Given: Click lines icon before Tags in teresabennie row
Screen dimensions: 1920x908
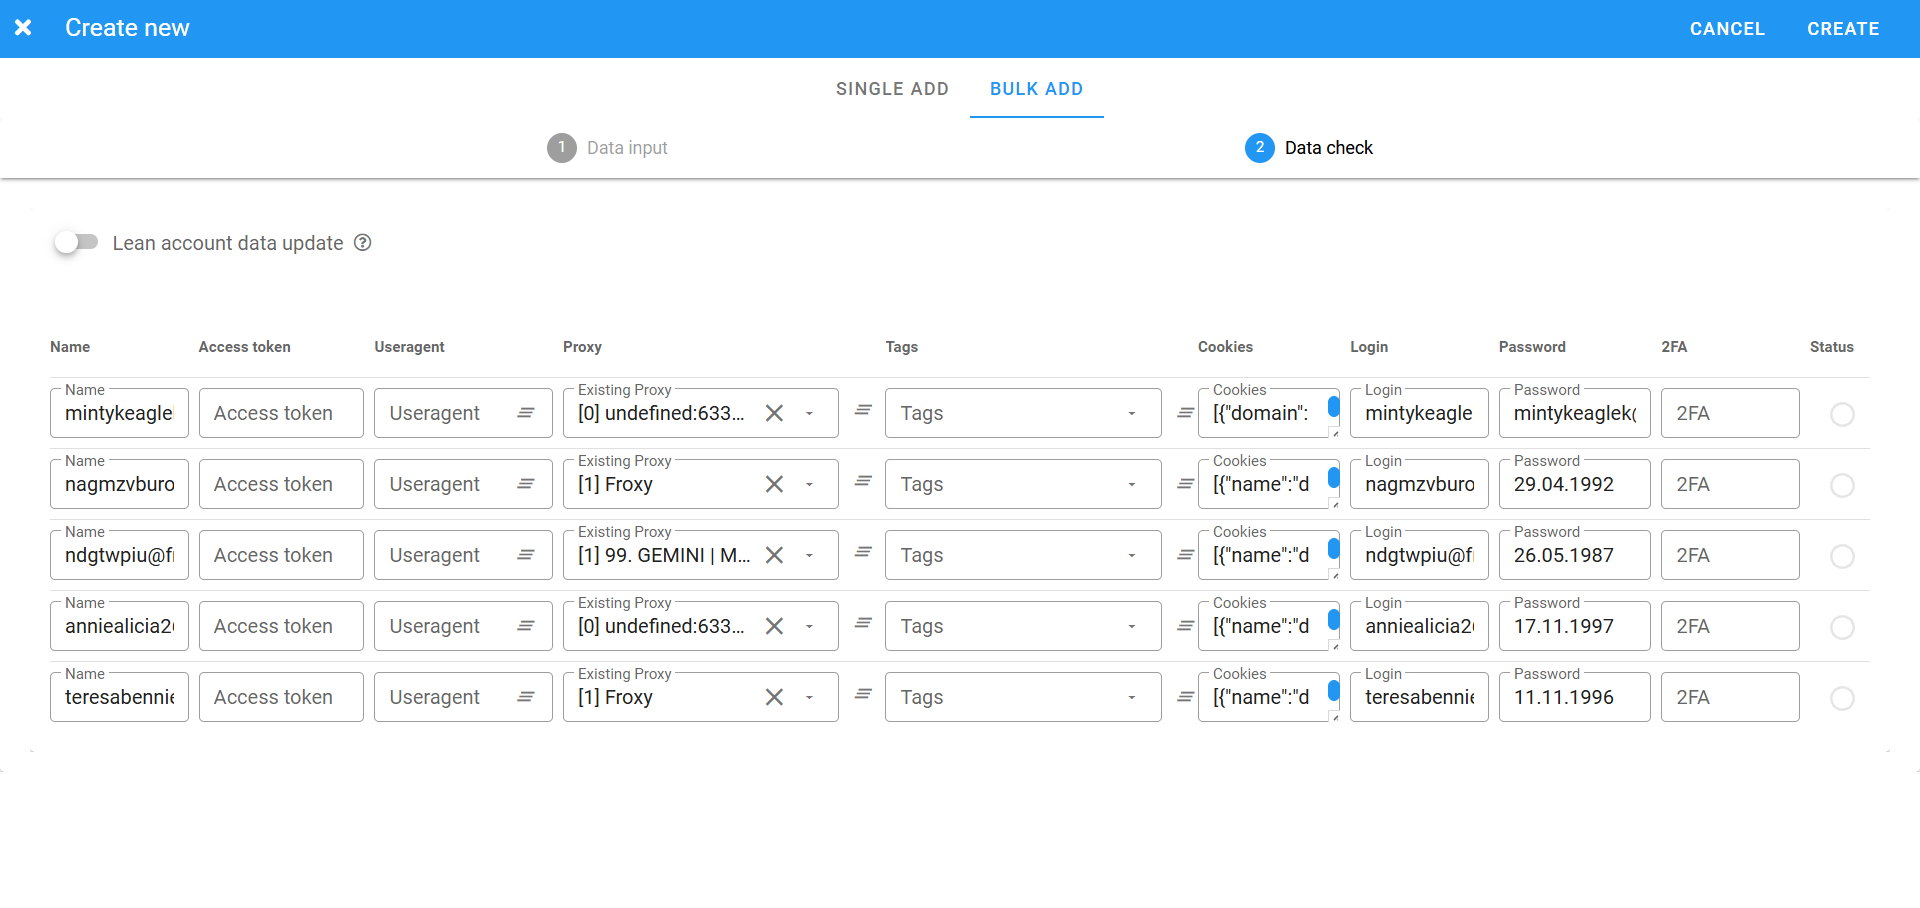Looking at the screenshot, I should point(864,694).
